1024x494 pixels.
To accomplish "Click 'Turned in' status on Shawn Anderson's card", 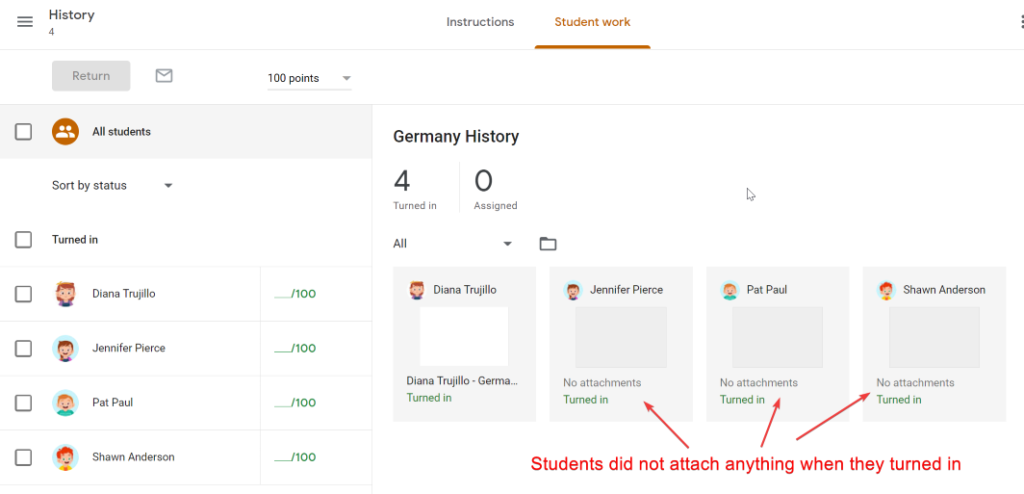I will tap(899, 400).
